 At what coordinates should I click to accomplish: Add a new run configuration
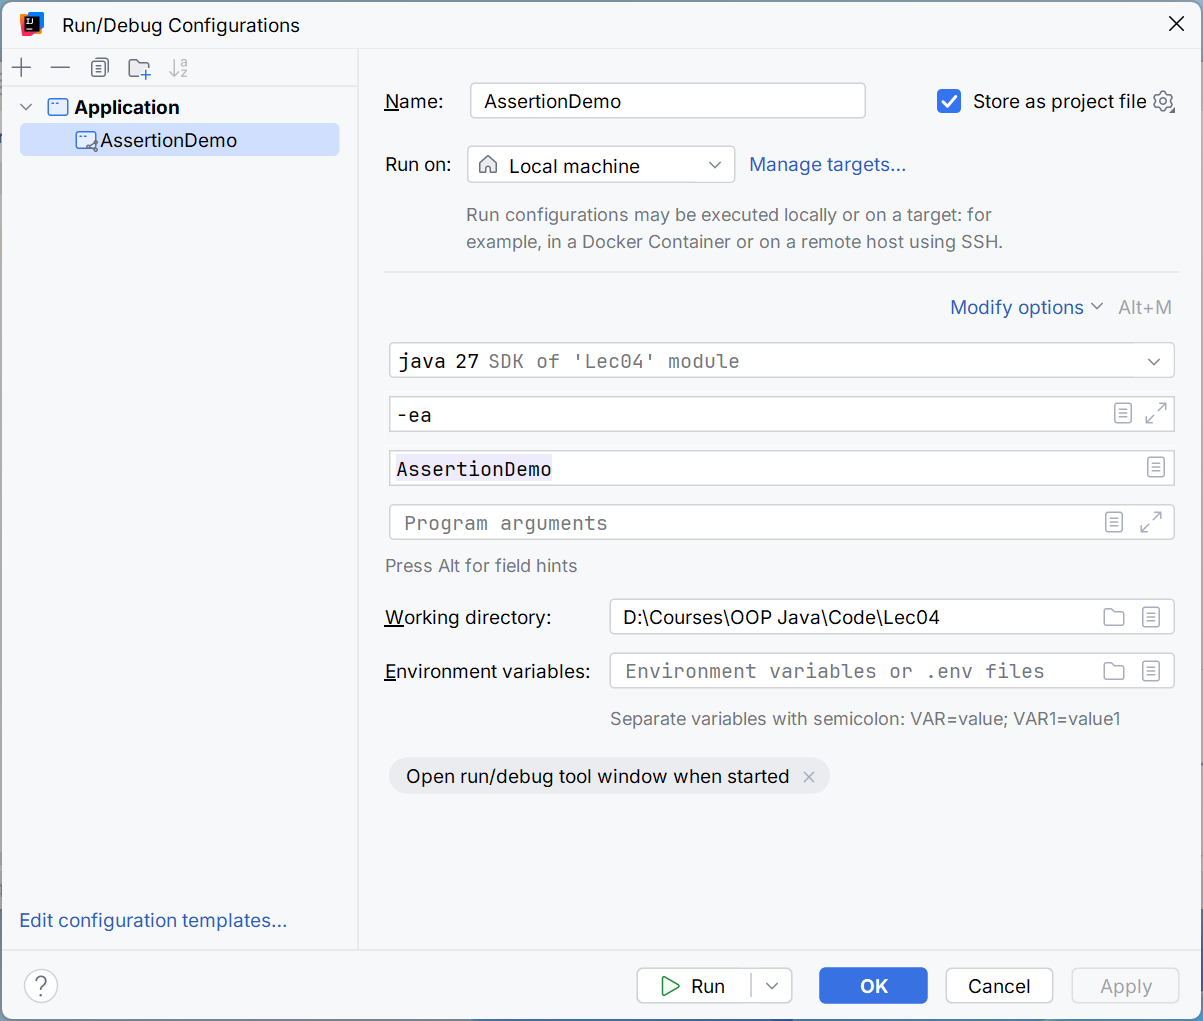(x=22, y=68)
